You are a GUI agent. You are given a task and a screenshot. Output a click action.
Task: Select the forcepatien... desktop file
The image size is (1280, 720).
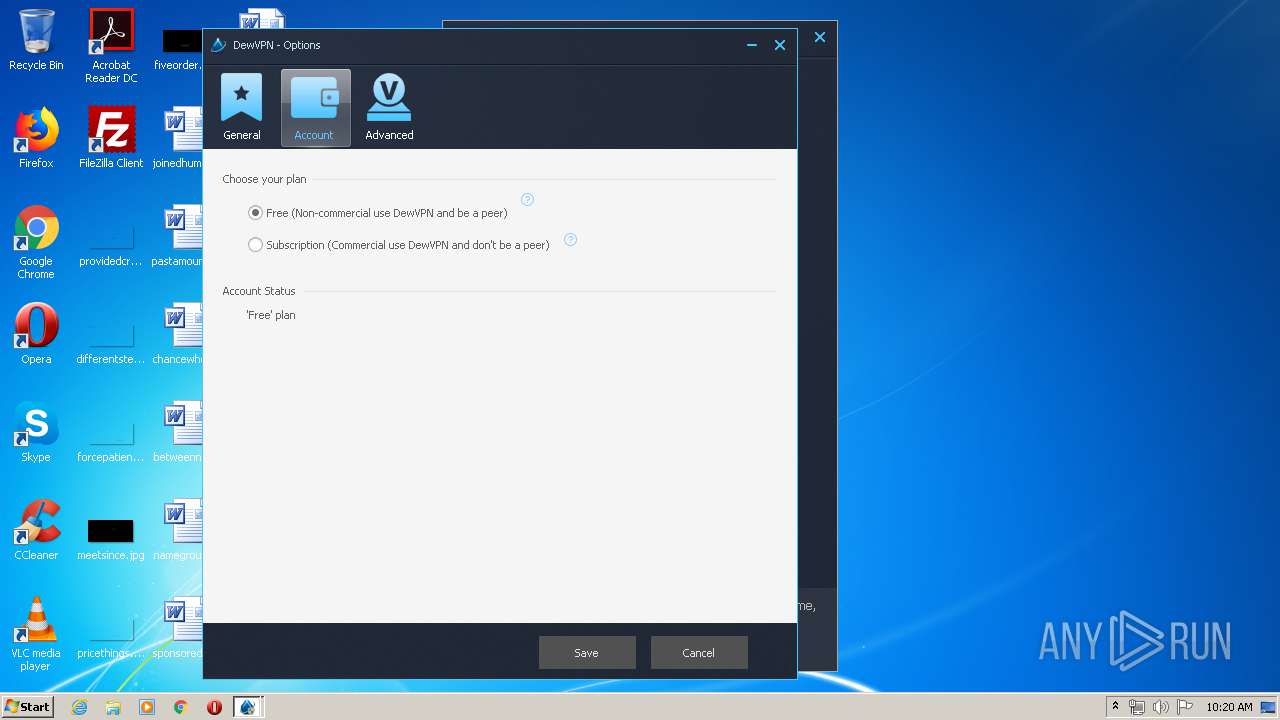pyautogui.click(x=111, y=440)
